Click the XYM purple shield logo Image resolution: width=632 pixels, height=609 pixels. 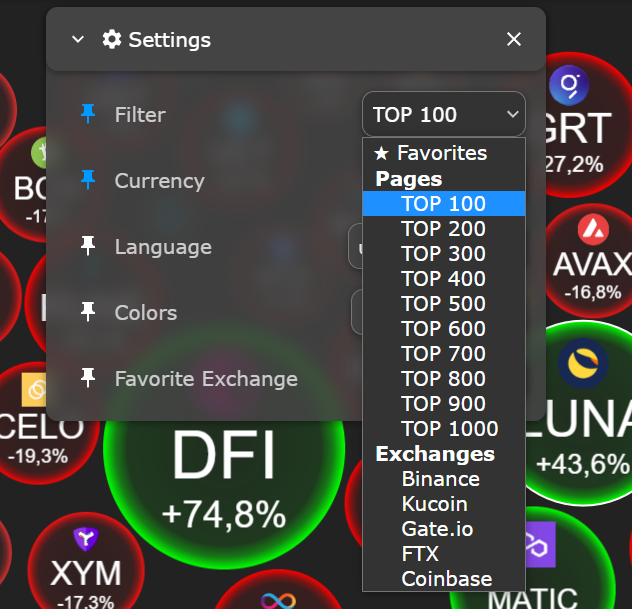pyautogui.click(x=86, y=539)
